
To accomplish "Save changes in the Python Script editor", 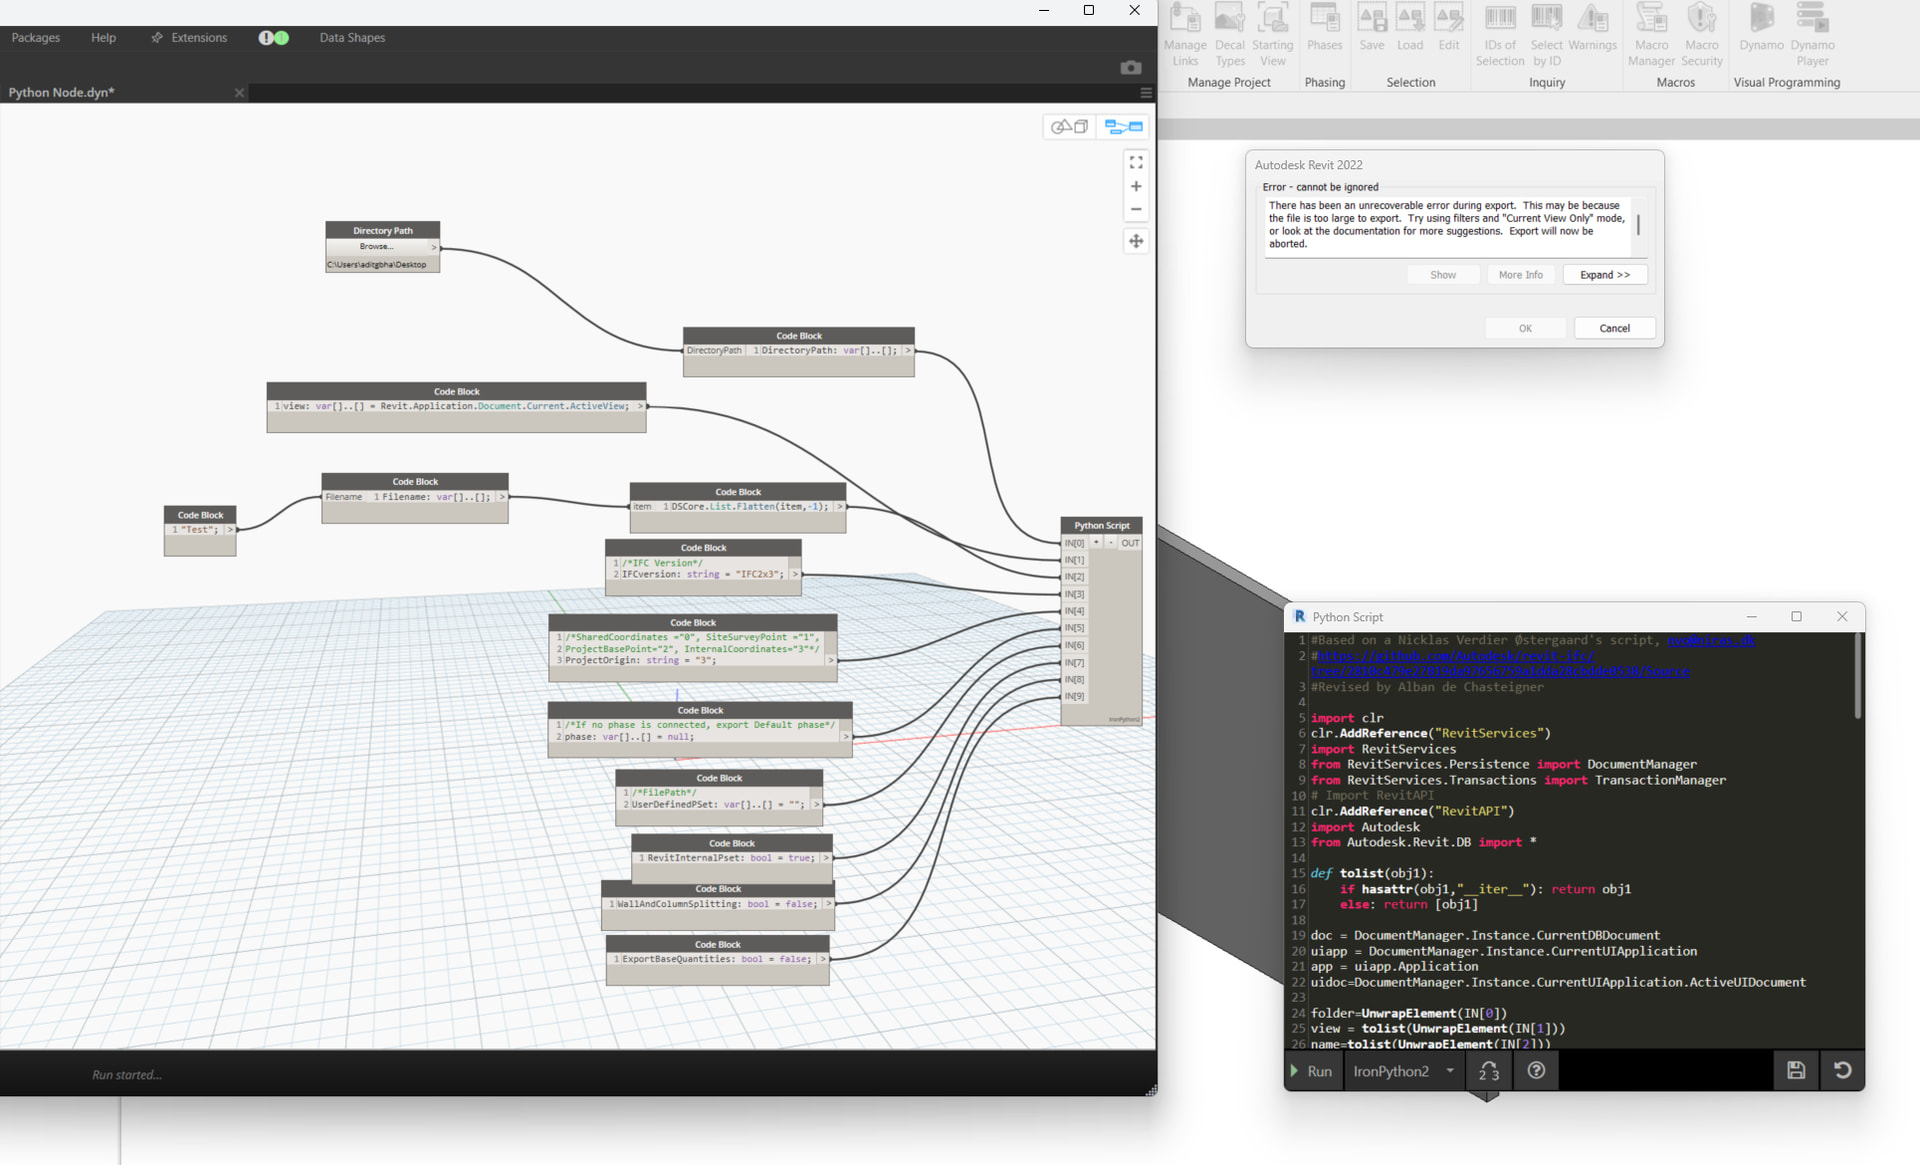I will (1796, 1071).
